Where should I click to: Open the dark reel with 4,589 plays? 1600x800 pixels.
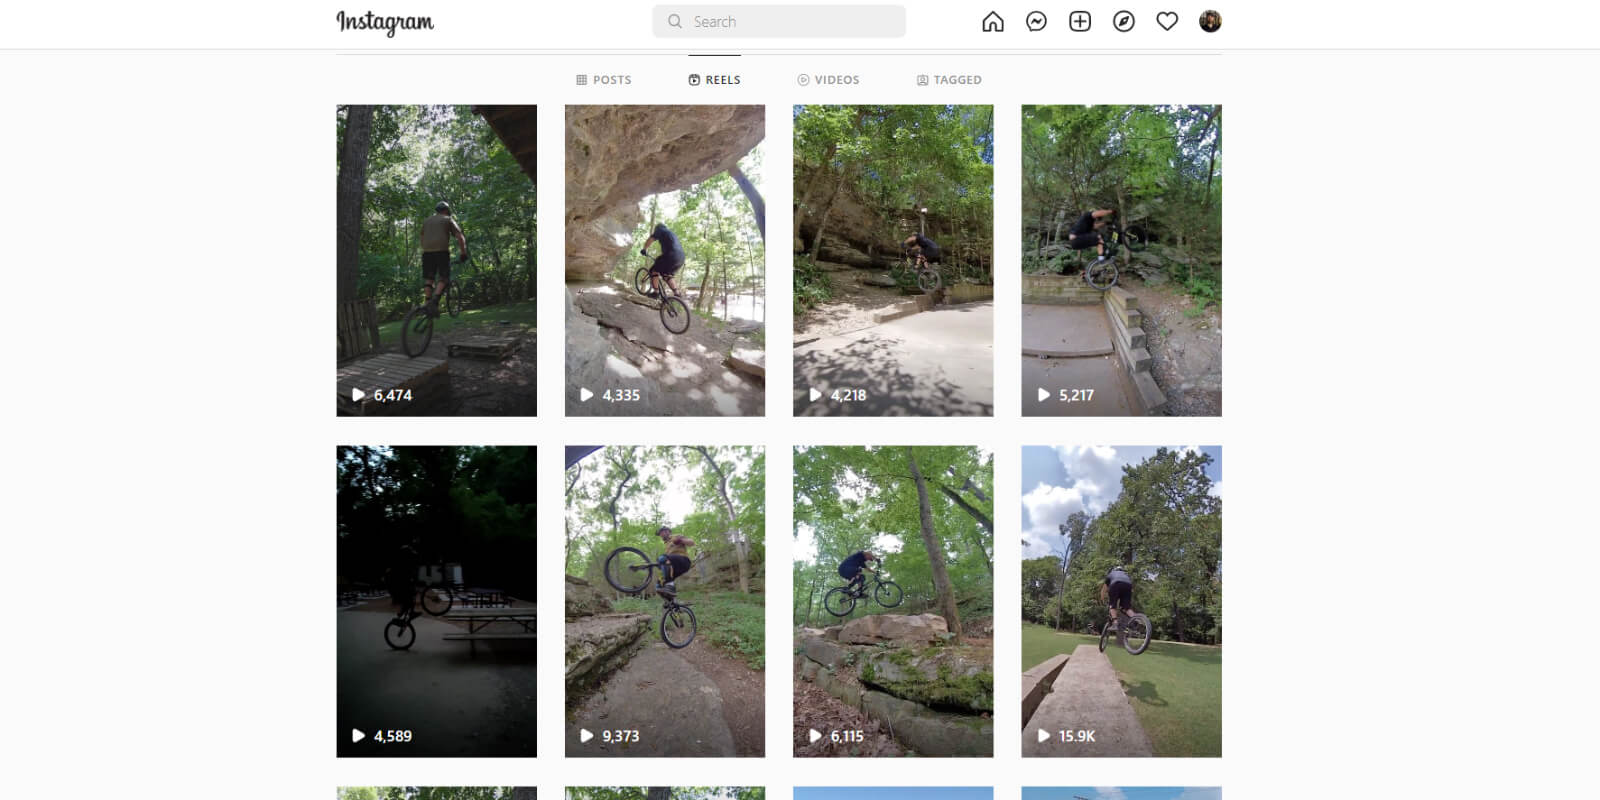point(436,601)
